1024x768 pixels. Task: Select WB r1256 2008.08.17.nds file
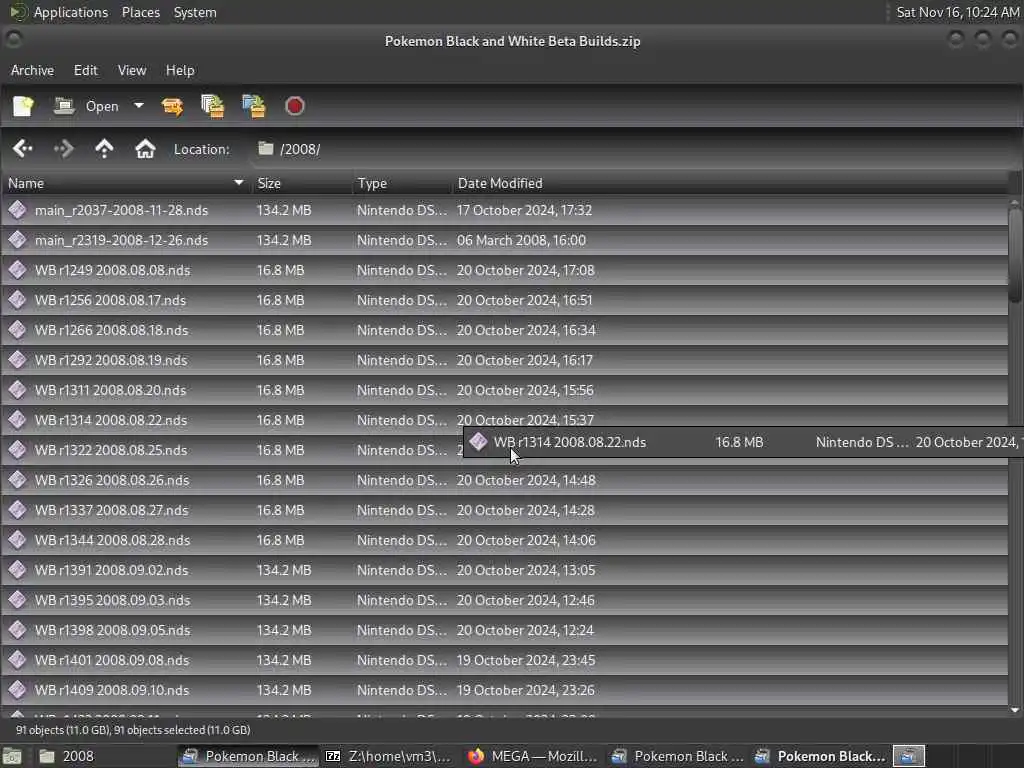click(504, 300)
